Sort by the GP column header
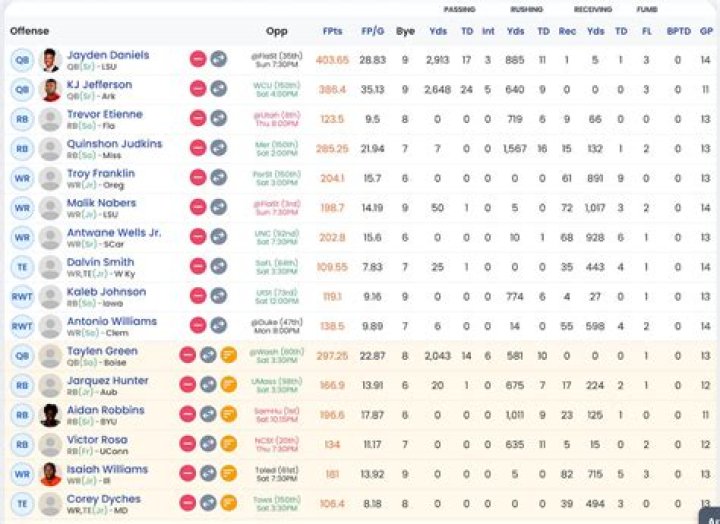Viewport: 720px width, 524px height. tap(706, 31)
